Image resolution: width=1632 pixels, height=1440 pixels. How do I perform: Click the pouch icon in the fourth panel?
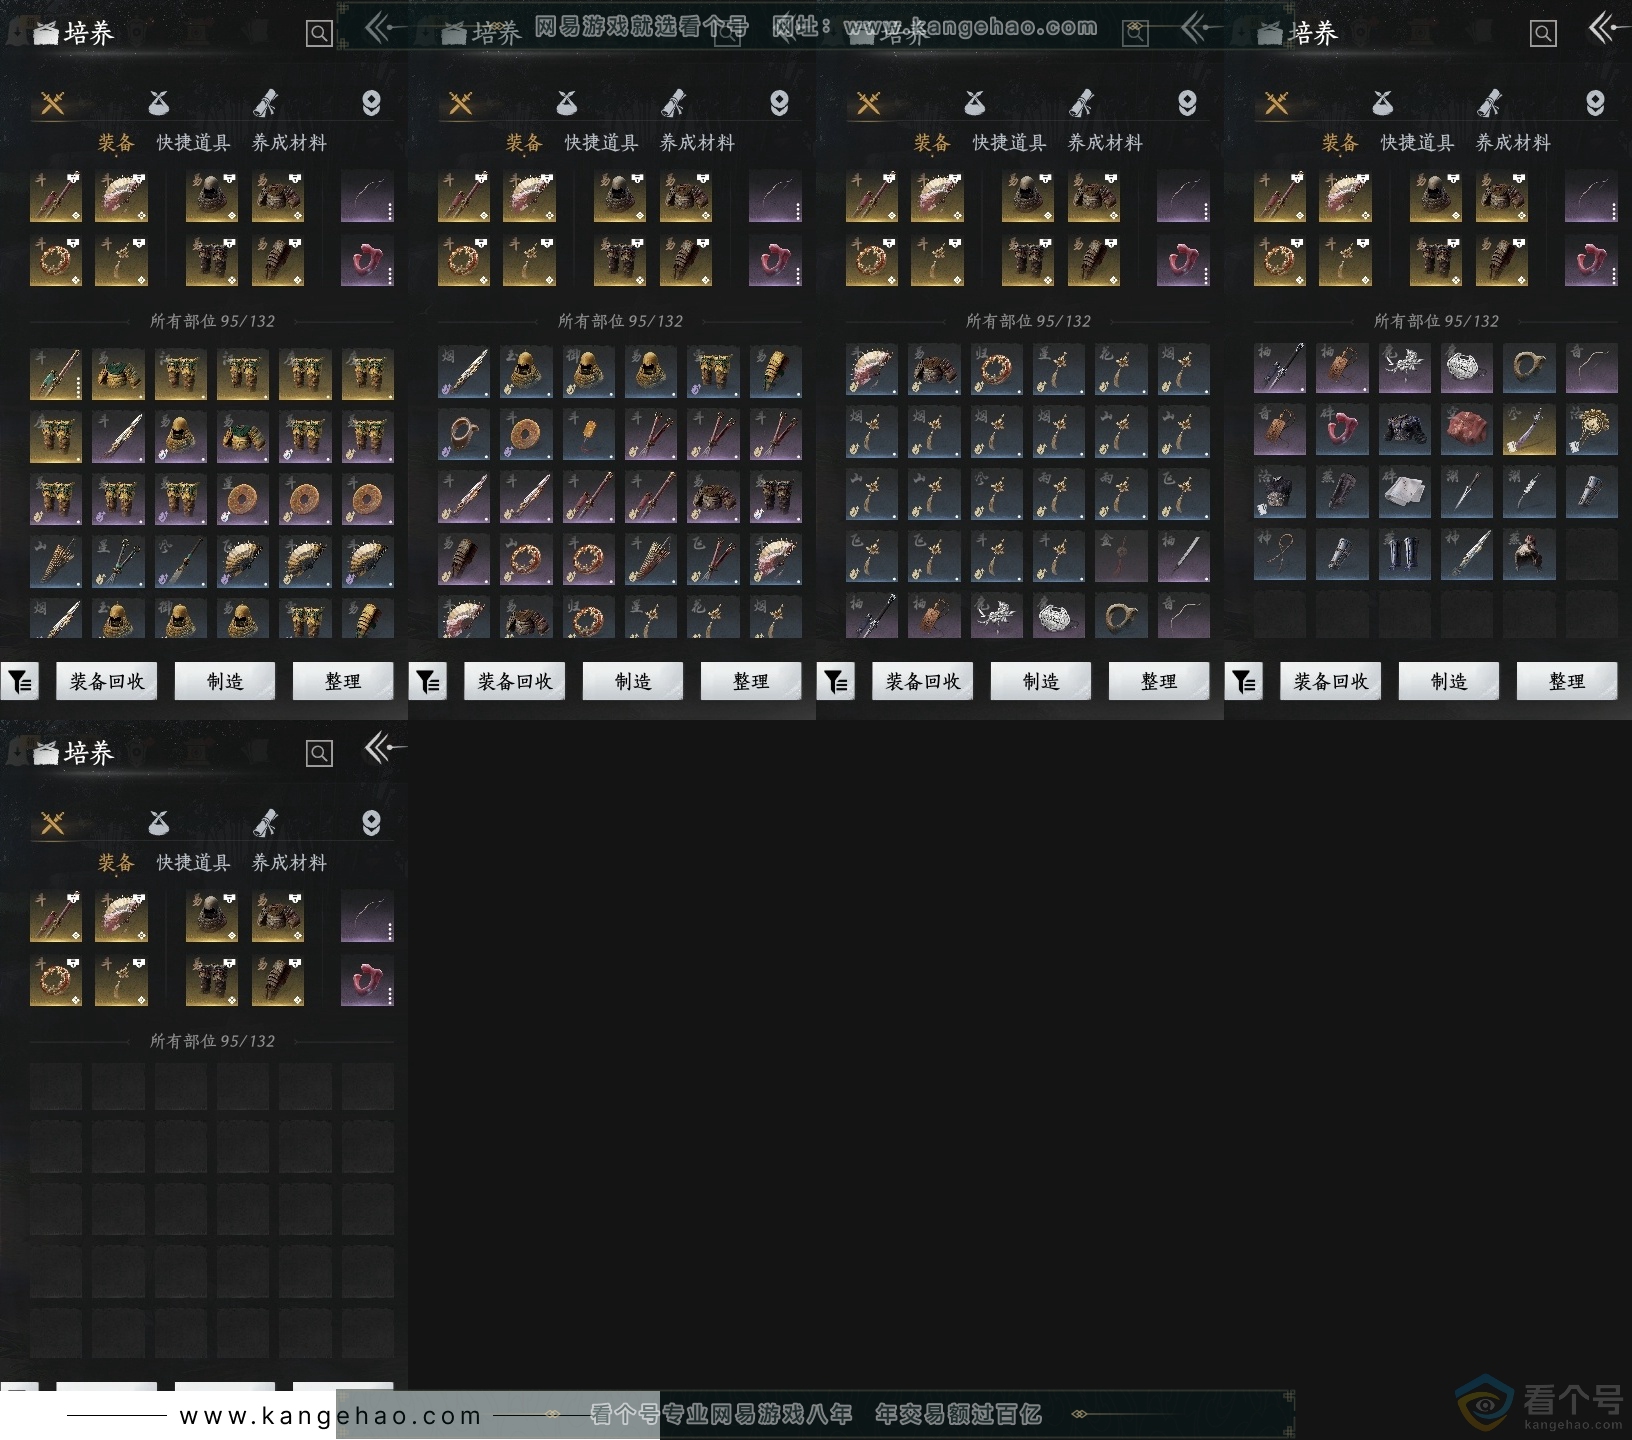point(1383,103)
